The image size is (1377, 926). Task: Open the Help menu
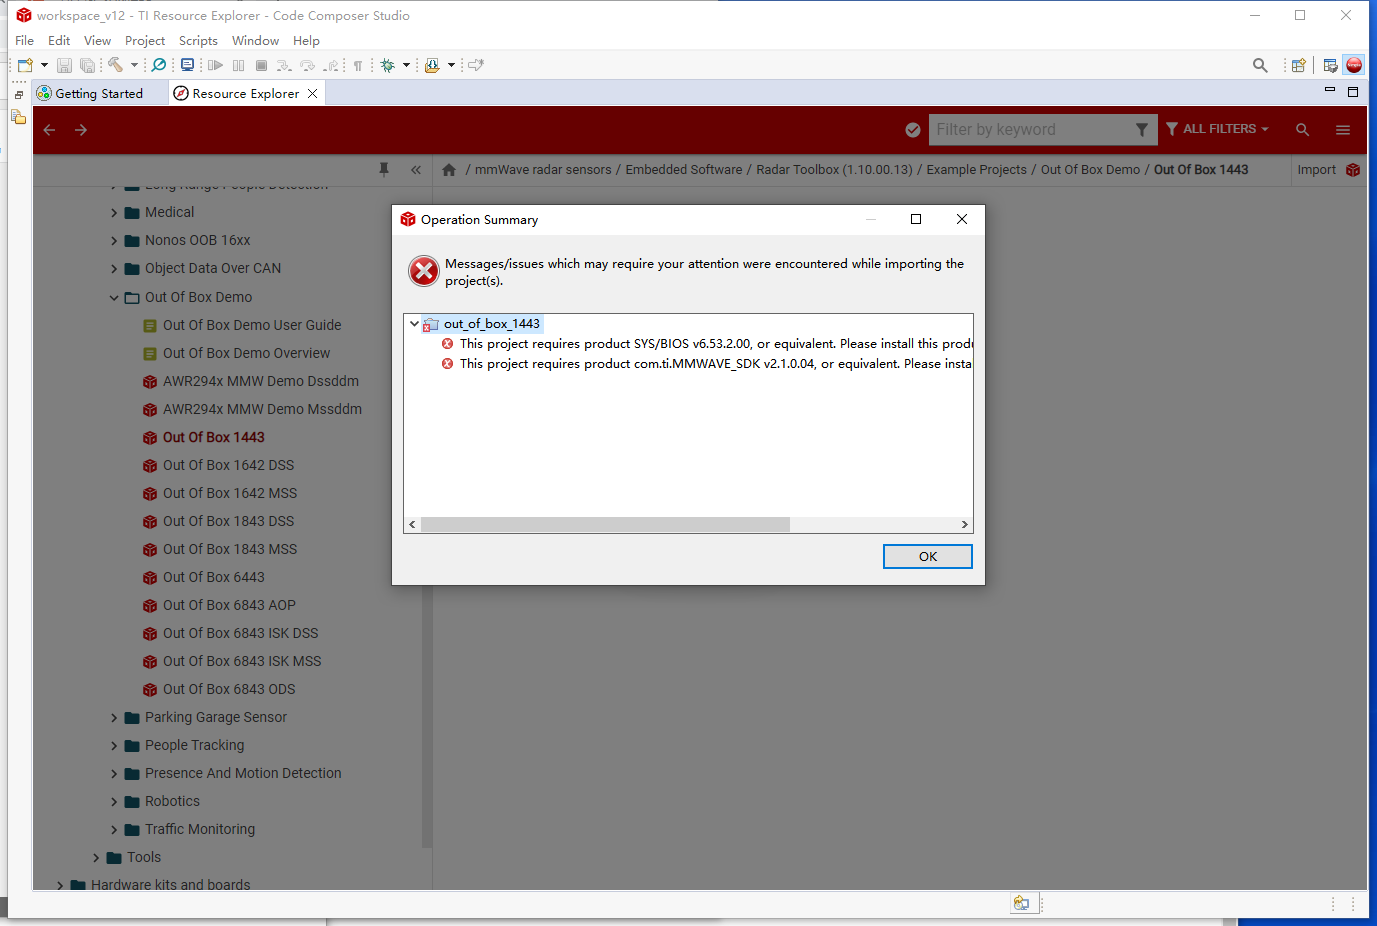(306, 41)
